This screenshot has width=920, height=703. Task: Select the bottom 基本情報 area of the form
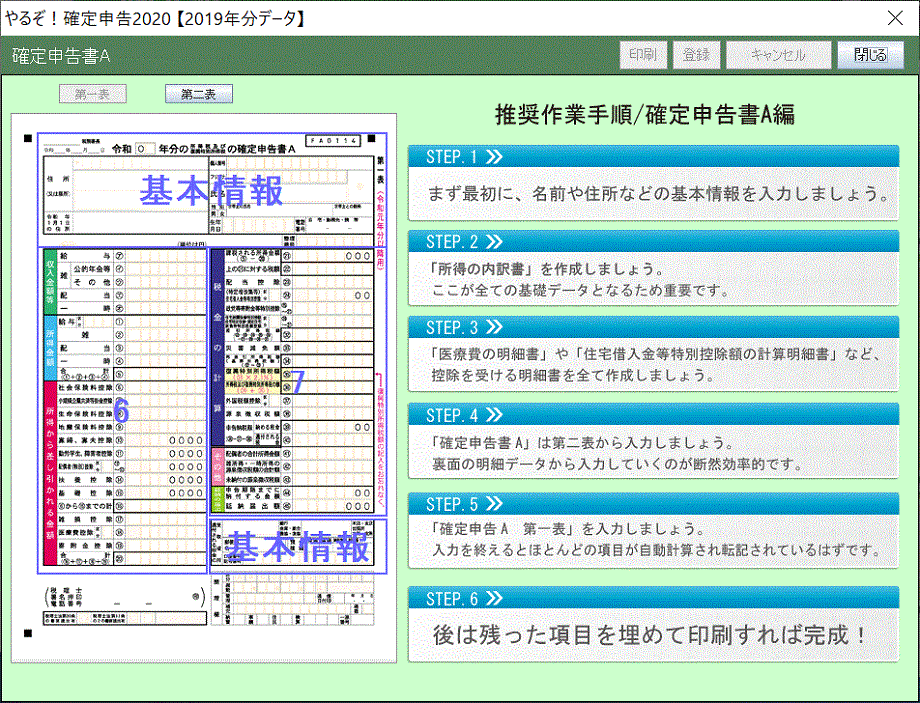[298, 546]
